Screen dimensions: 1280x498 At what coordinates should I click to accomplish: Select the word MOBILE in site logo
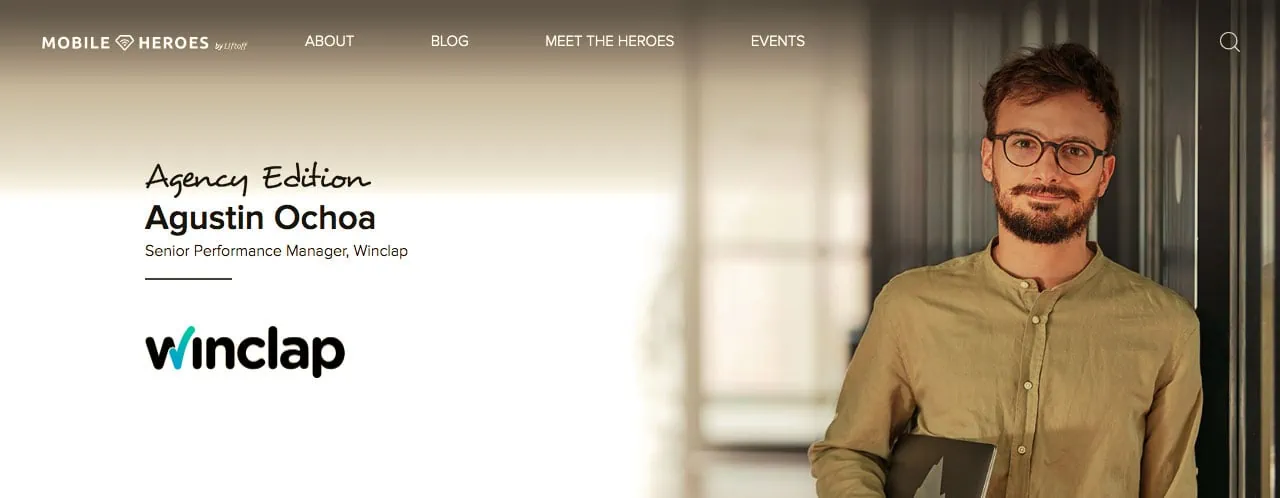coord(76,42)
